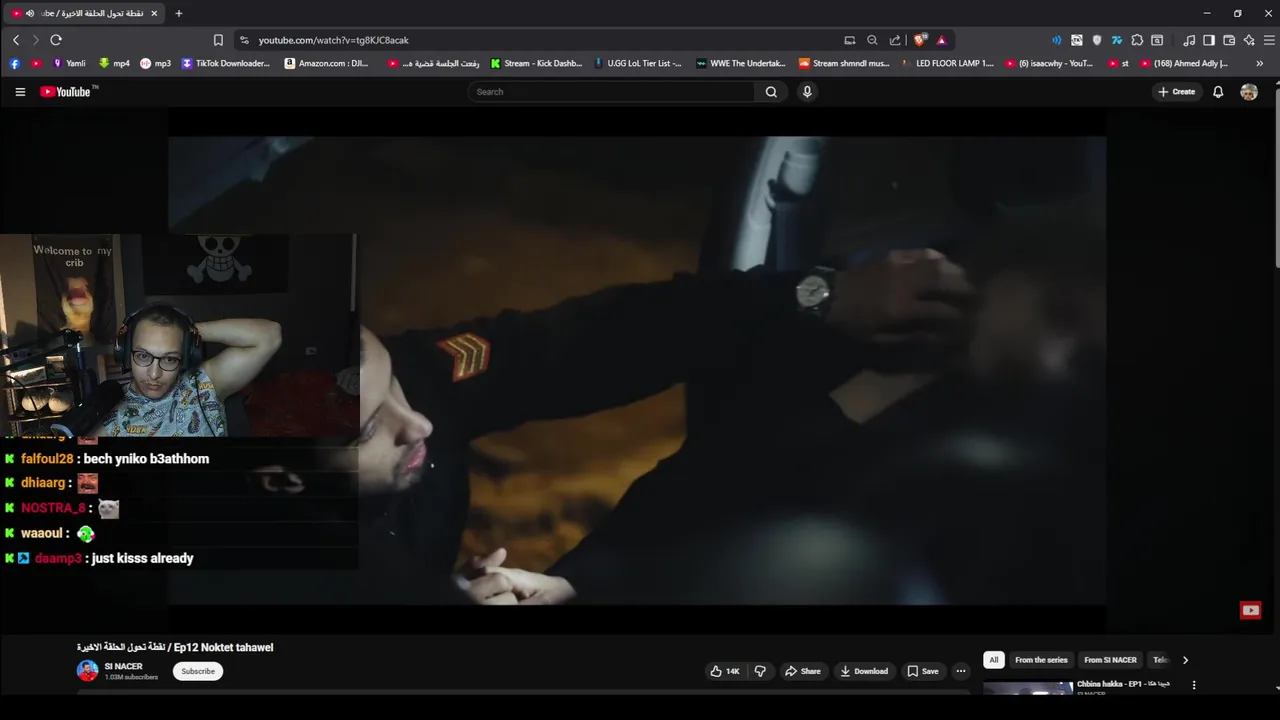Open TikTok Downloader bookmark
The width and height of the screenshot is (1280, 720).
[x=226, y=63]
